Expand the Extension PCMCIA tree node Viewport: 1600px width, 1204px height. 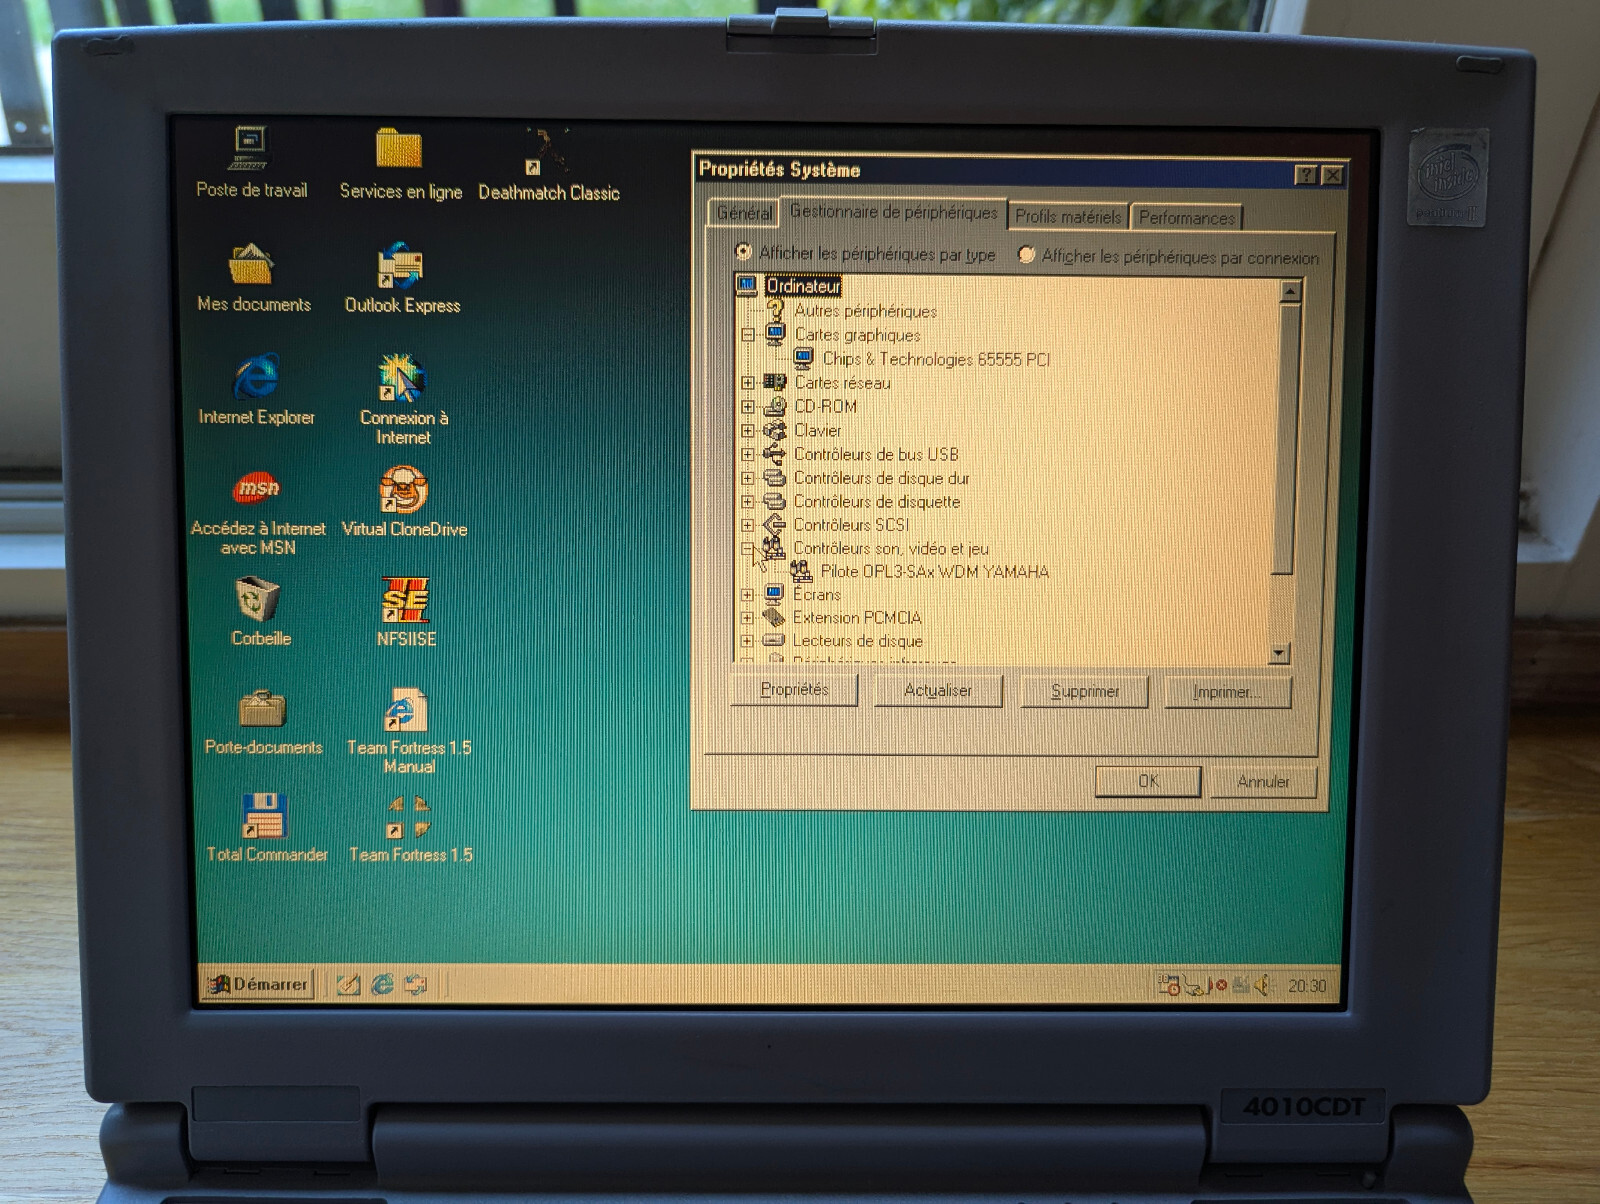(x=747, y=618)
